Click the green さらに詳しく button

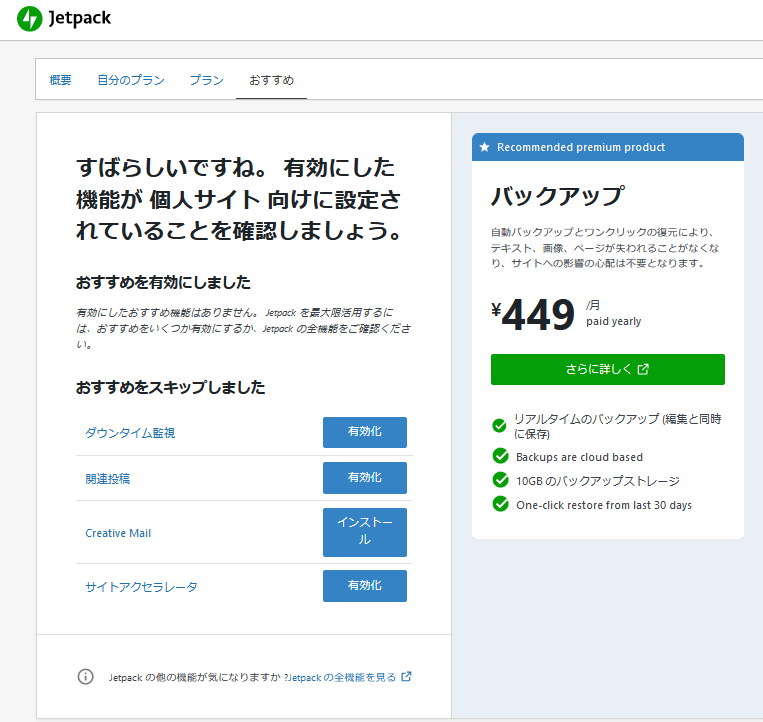607,369
